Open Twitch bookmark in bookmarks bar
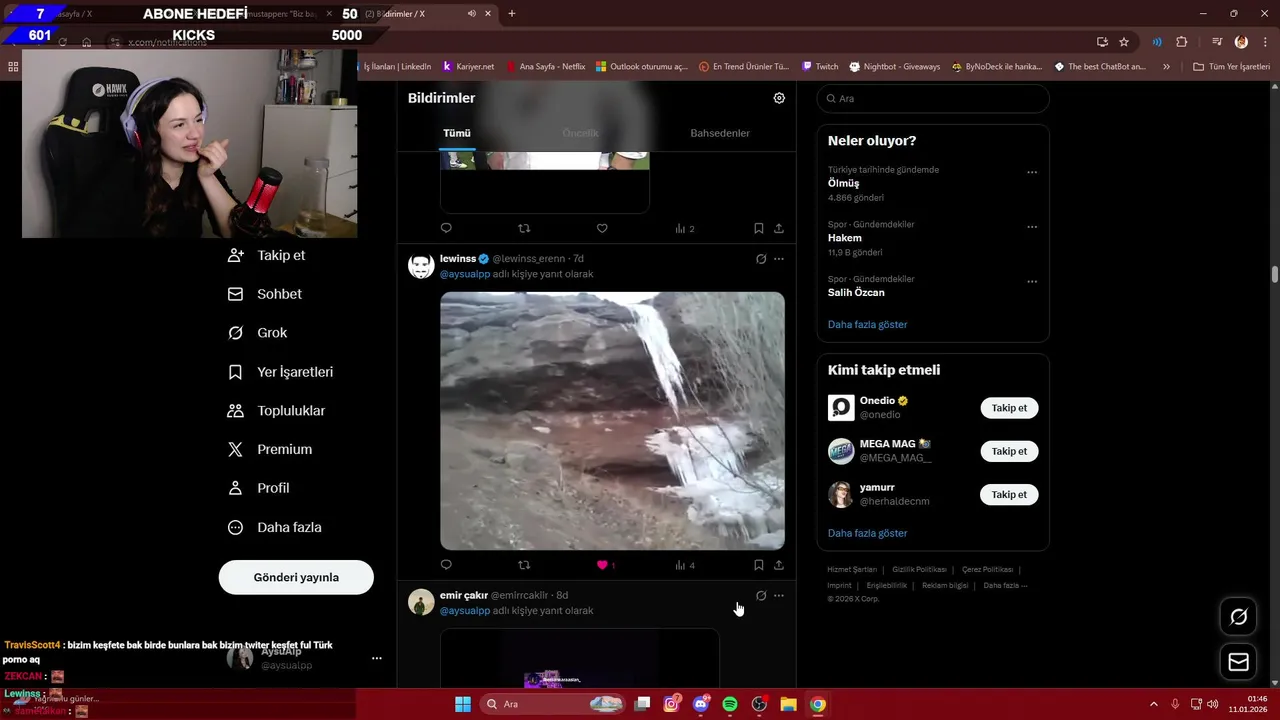 (x=820, y=66)
